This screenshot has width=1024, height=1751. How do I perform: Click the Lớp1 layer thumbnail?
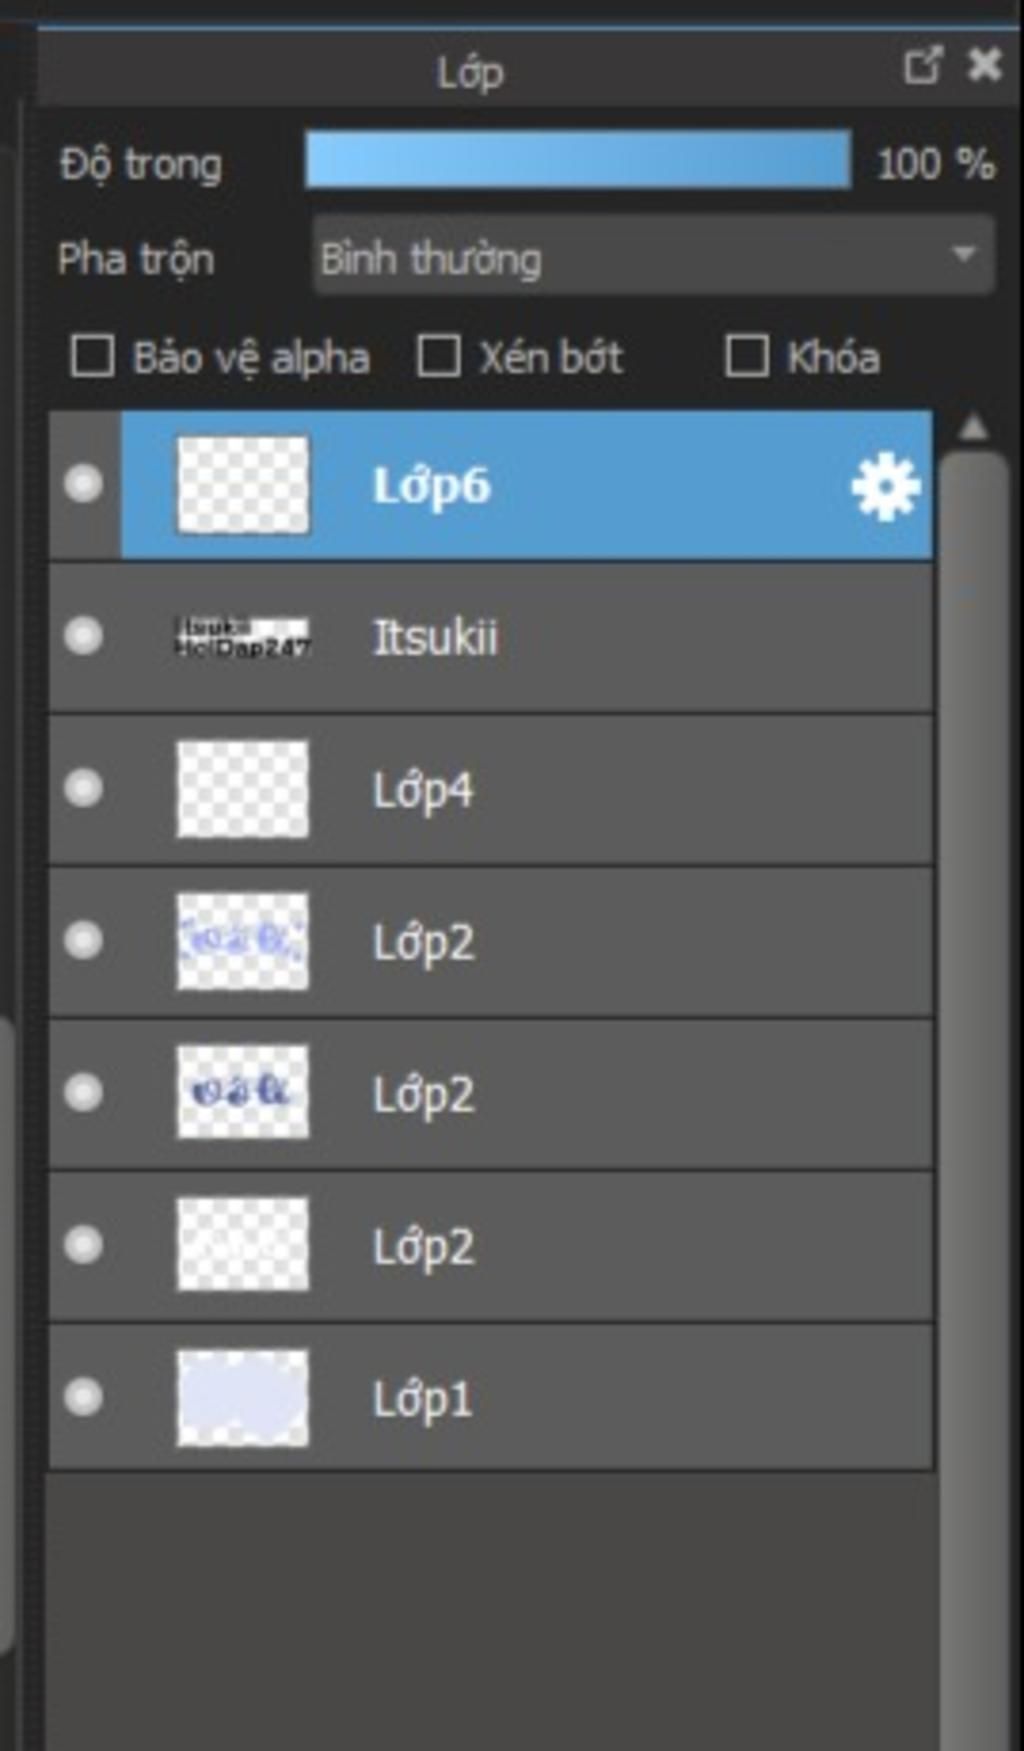click(242, 1398)
